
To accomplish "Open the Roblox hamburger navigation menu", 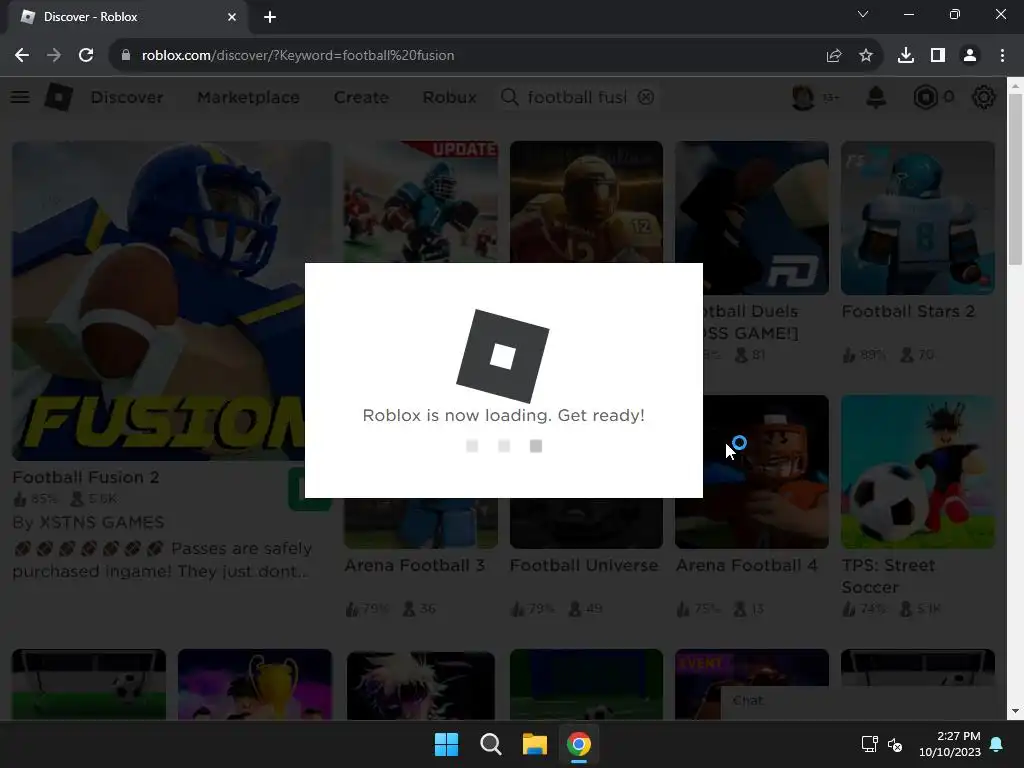I will pos(20,97).
